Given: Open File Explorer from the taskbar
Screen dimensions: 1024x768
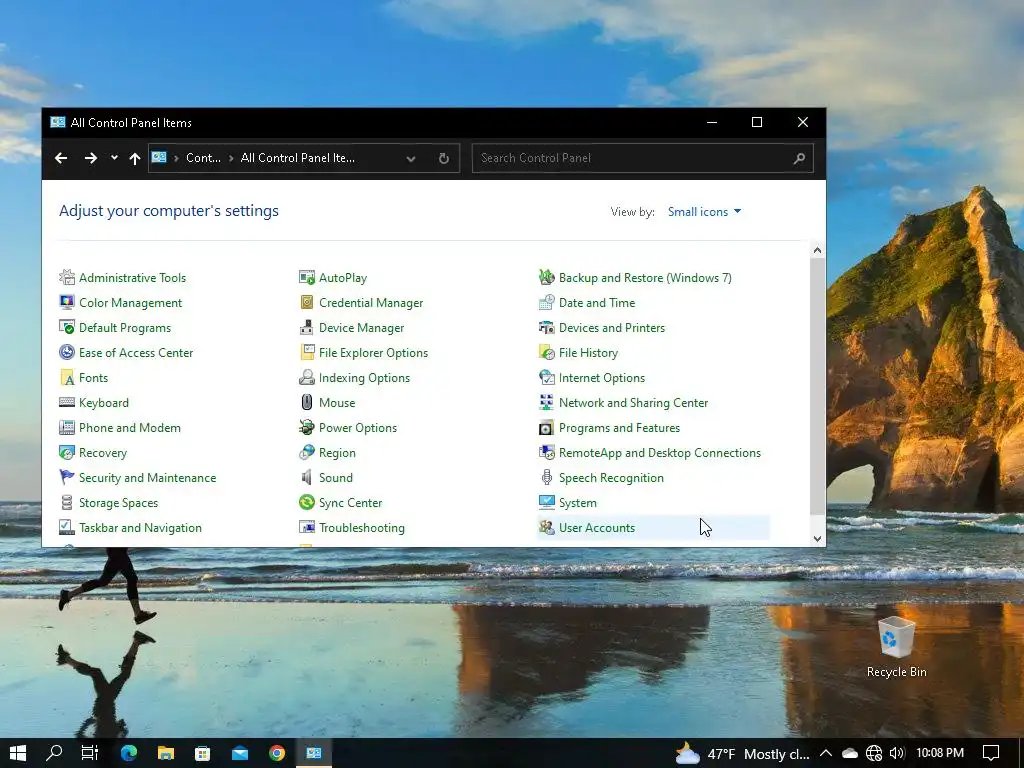Looking at the screenshot, I should (166, 753).
